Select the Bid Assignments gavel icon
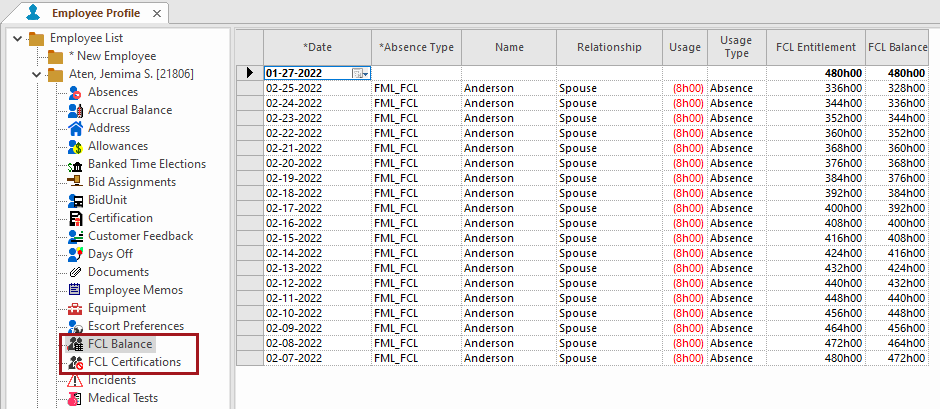This screenshot has height=409, width=940. (x=75, y=182)
